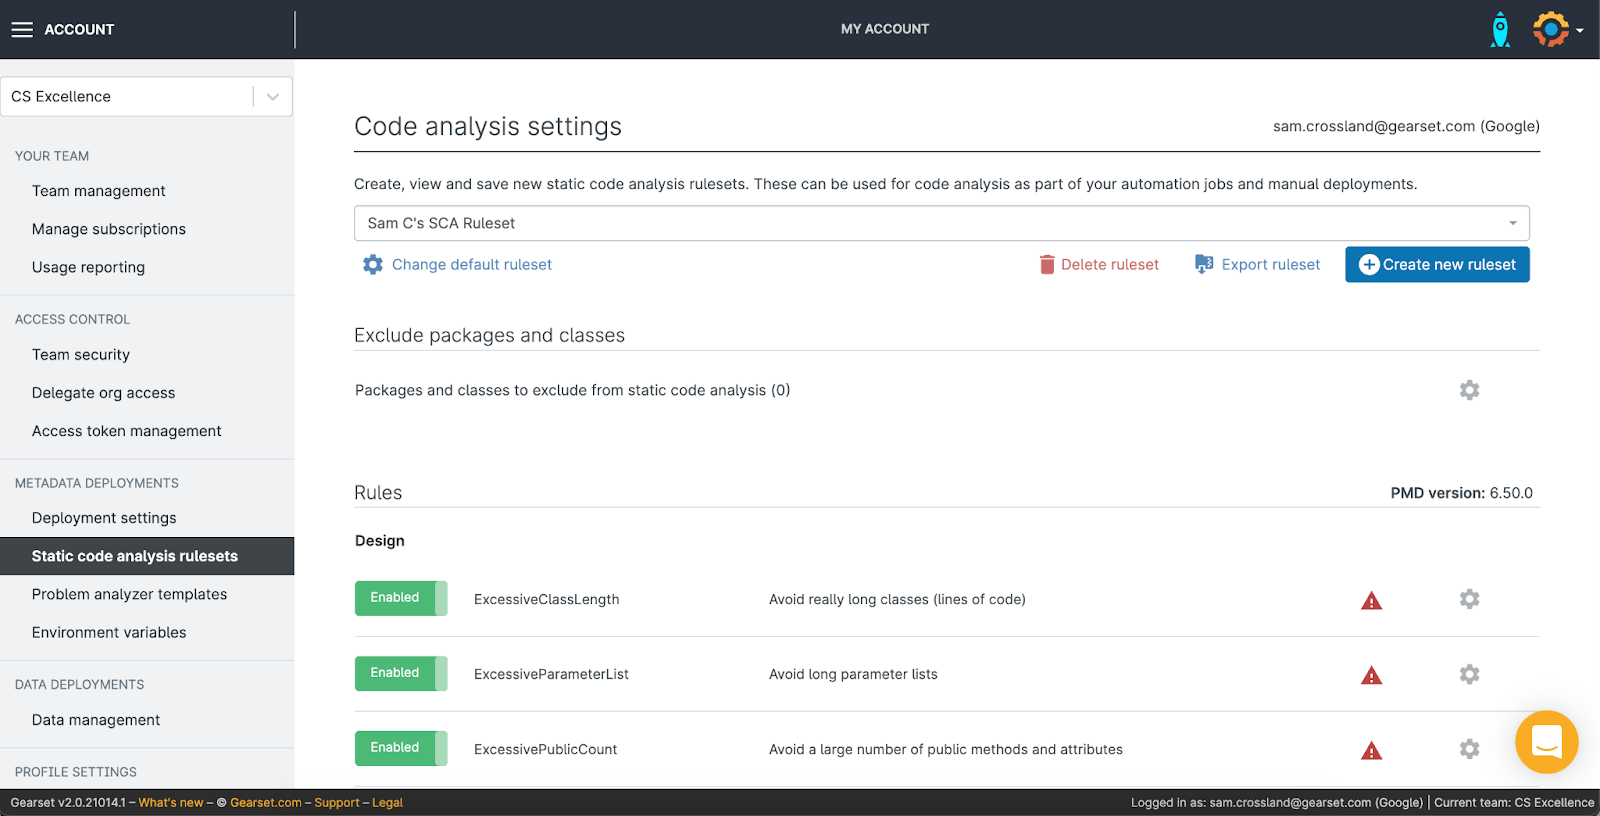Viewport: 1600px width, 816px height.
Task: Expand the user profile gear menu
Action: pos(1556,30)
